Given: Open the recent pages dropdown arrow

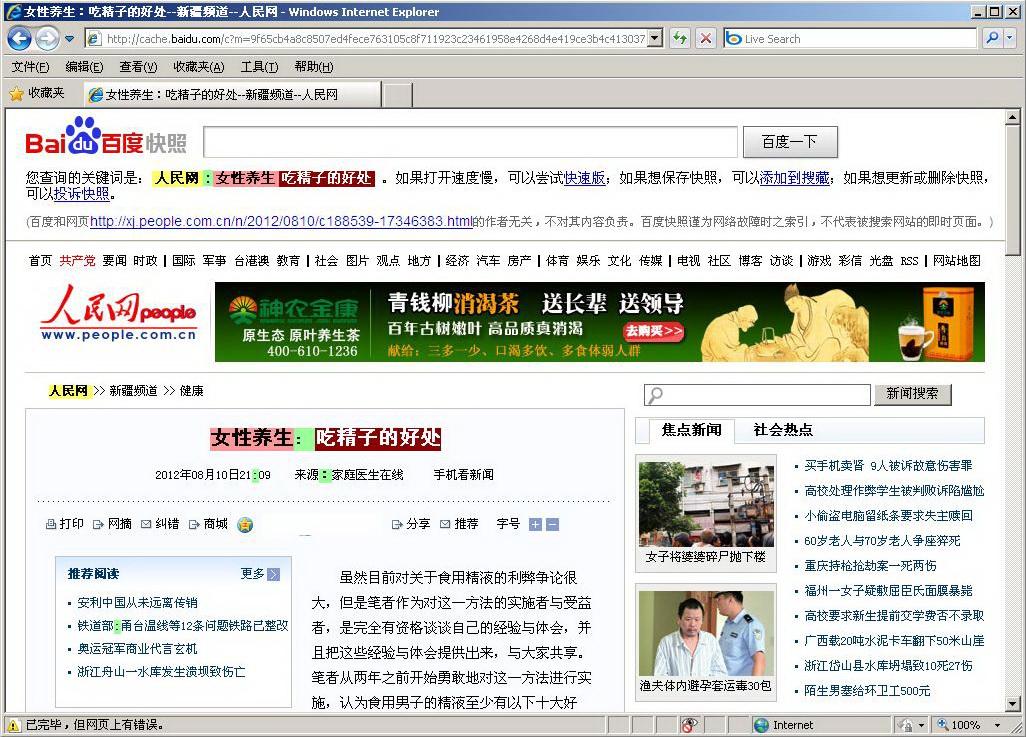Looking at the screenshot, I should [x=70, y=39].
